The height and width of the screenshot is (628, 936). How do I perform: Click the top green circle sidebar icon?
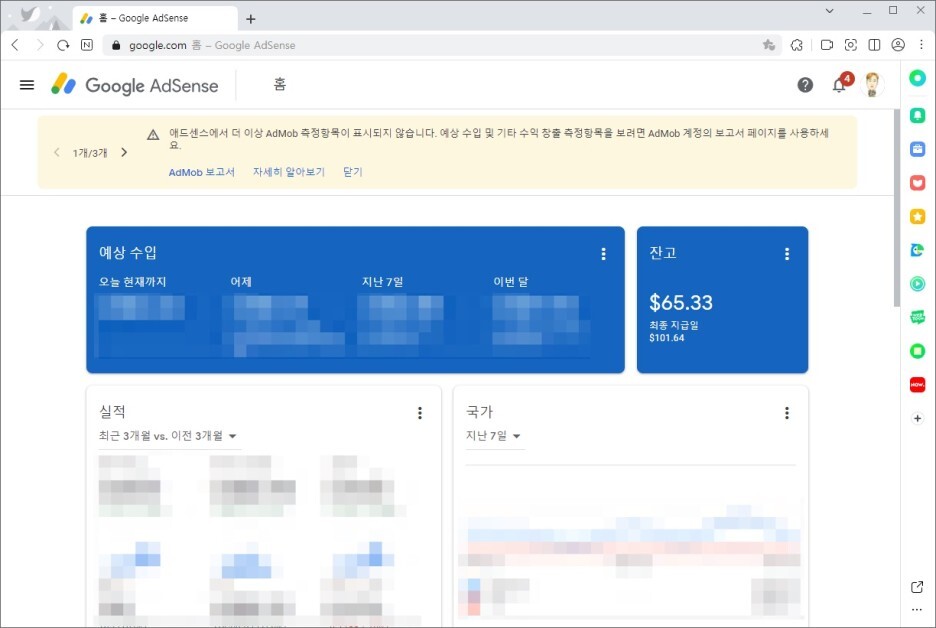click(917, 78)
